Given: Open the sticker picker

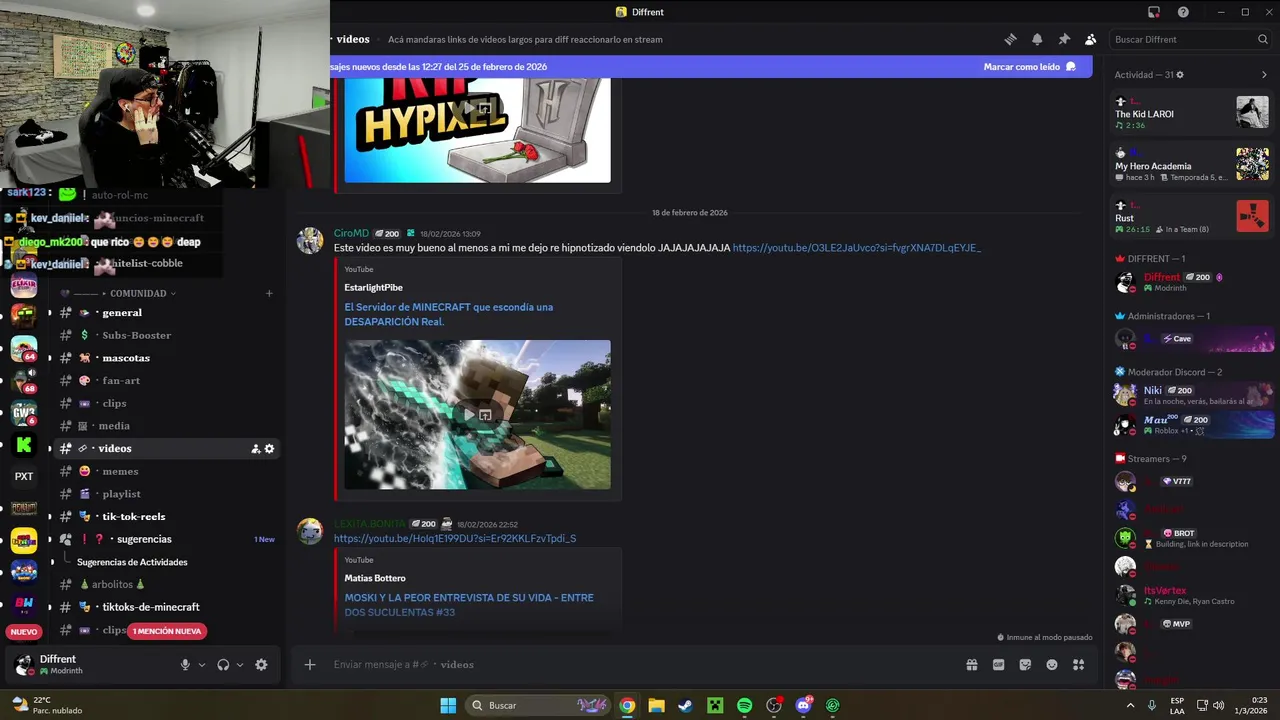Looking at the screenshot, I should pos(1025,665).
